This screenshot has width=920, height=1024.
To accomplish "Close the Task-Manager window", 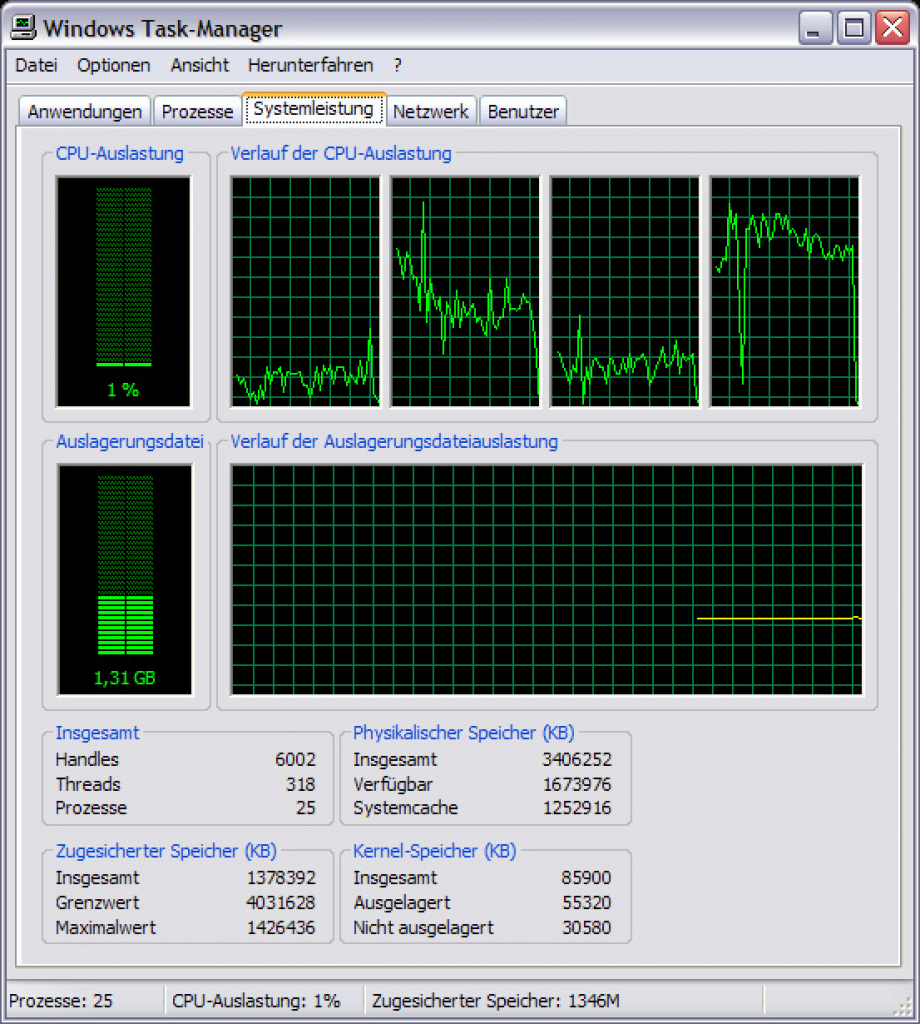I will pos(893,28).
